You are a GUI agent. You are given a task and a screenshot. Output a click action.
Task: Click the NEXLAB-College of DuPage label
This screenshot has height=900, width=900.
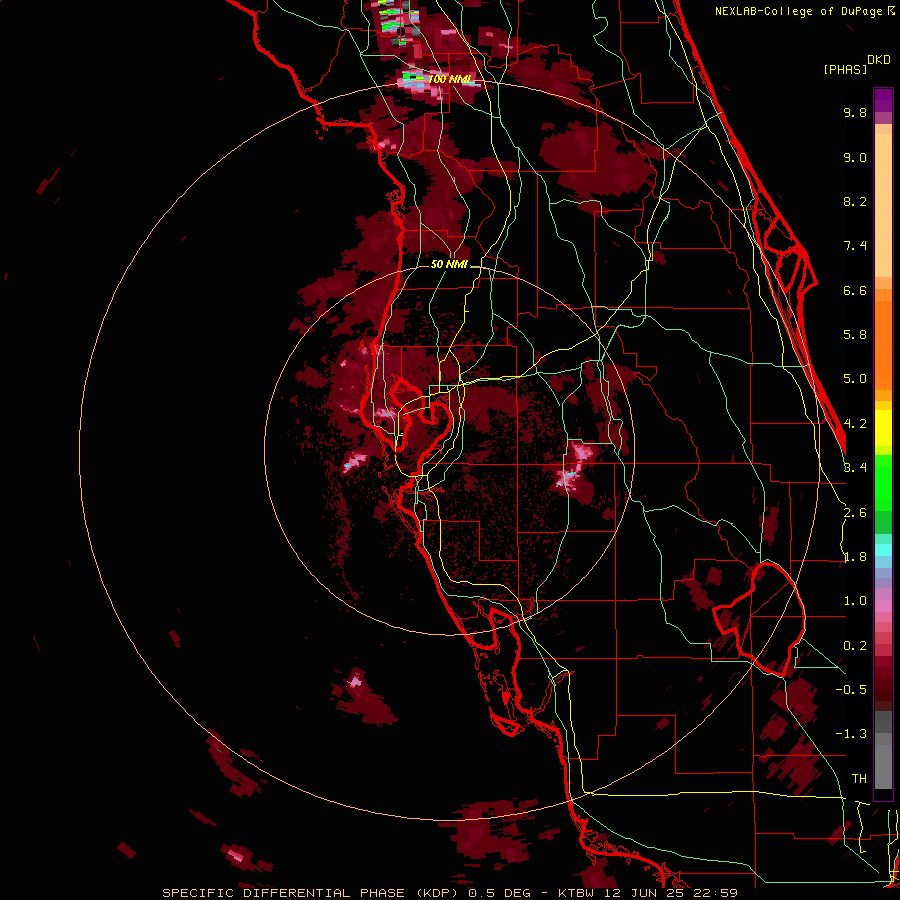point(799,11)
